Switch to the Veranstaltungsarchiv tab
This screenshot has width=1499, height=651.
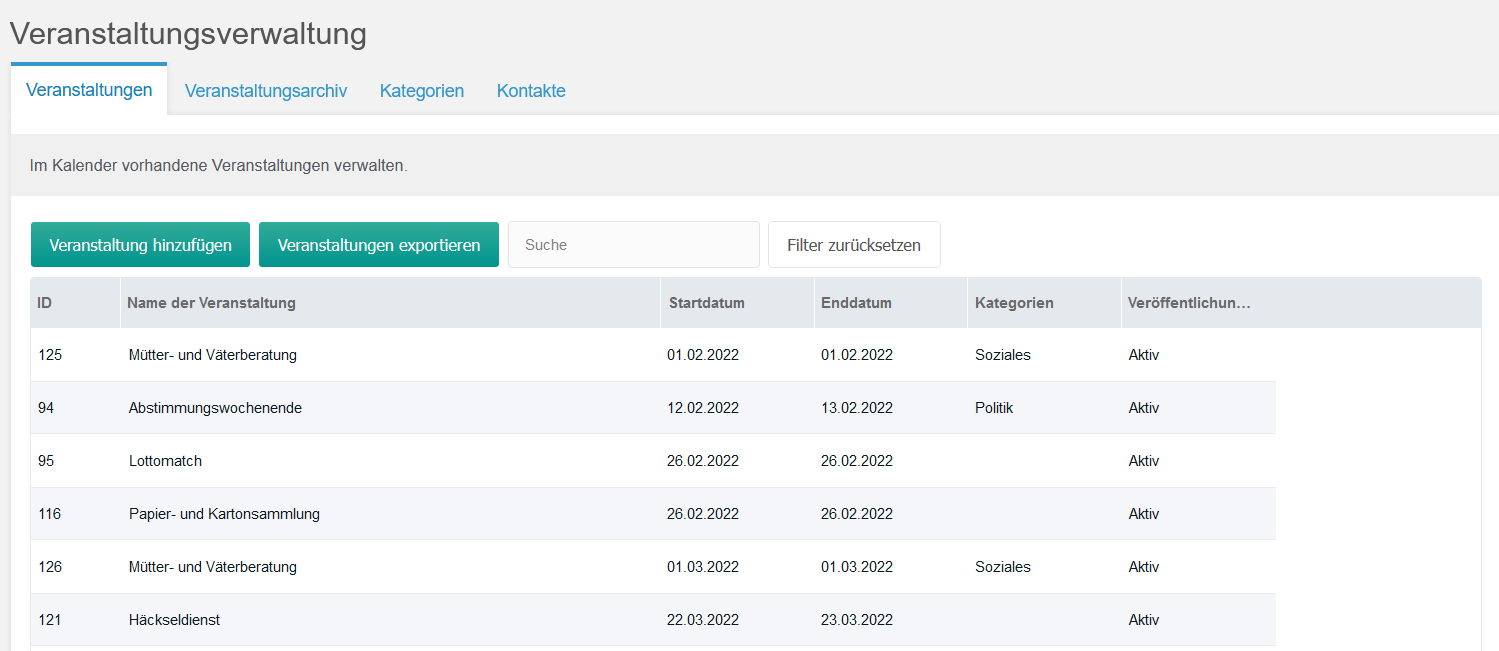pyautogui.click(x=265, y=90)
